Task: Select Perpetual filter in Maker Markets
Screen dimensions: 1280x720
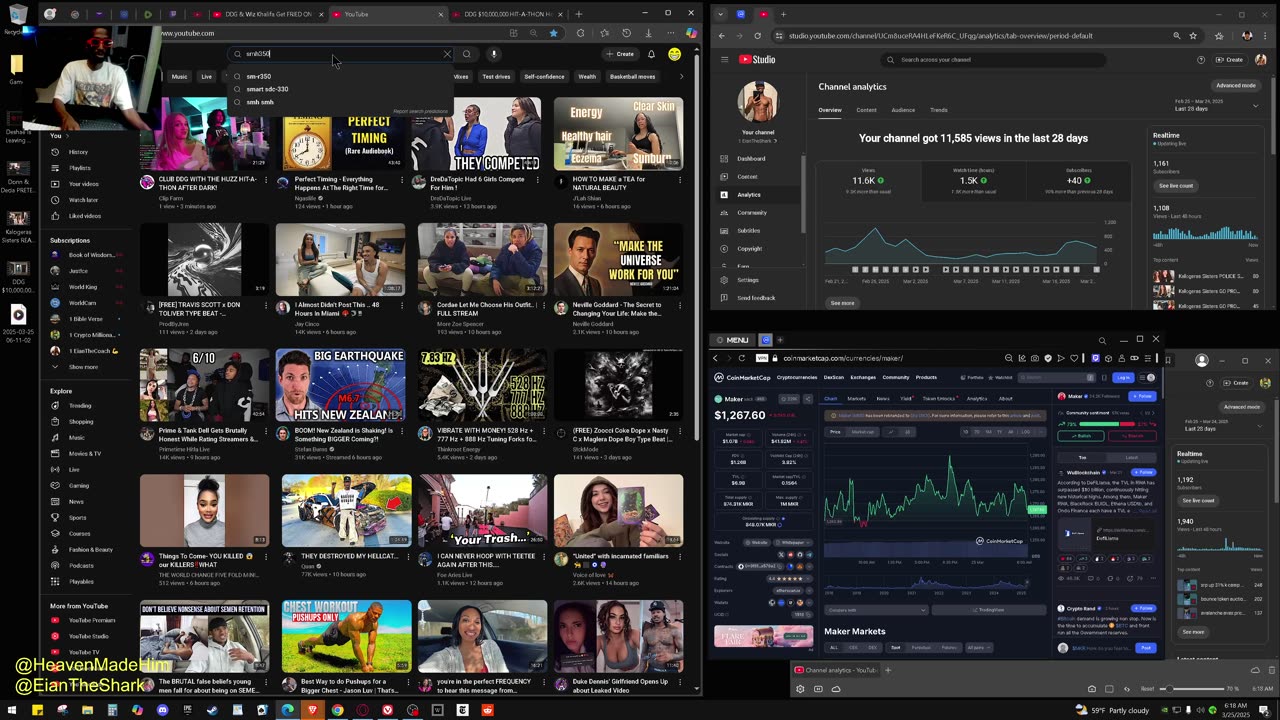Action: pyautogui.click(x=920, y=647)
